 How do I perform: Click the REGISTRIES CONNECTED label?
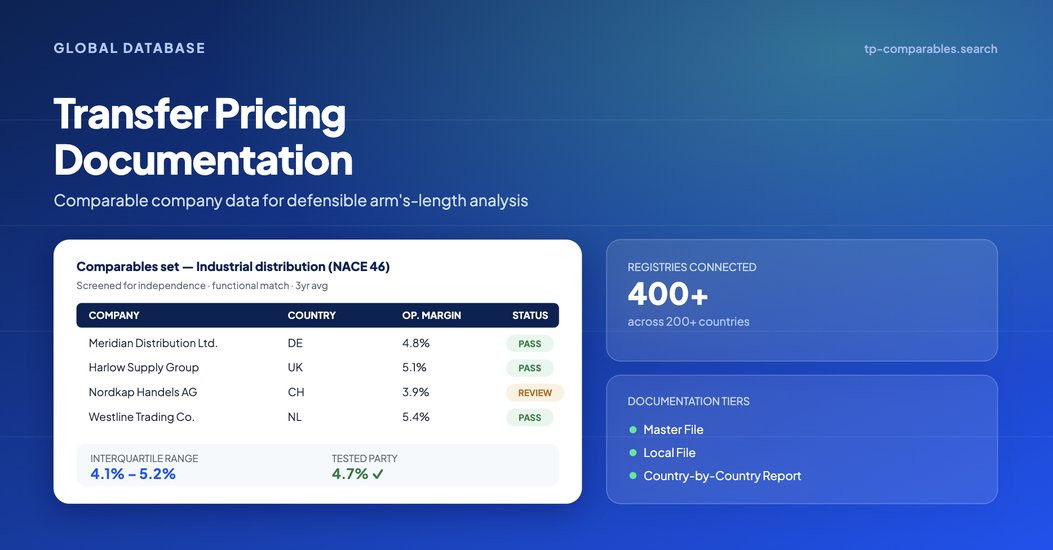pyautogui.click(x=692, y=267)
